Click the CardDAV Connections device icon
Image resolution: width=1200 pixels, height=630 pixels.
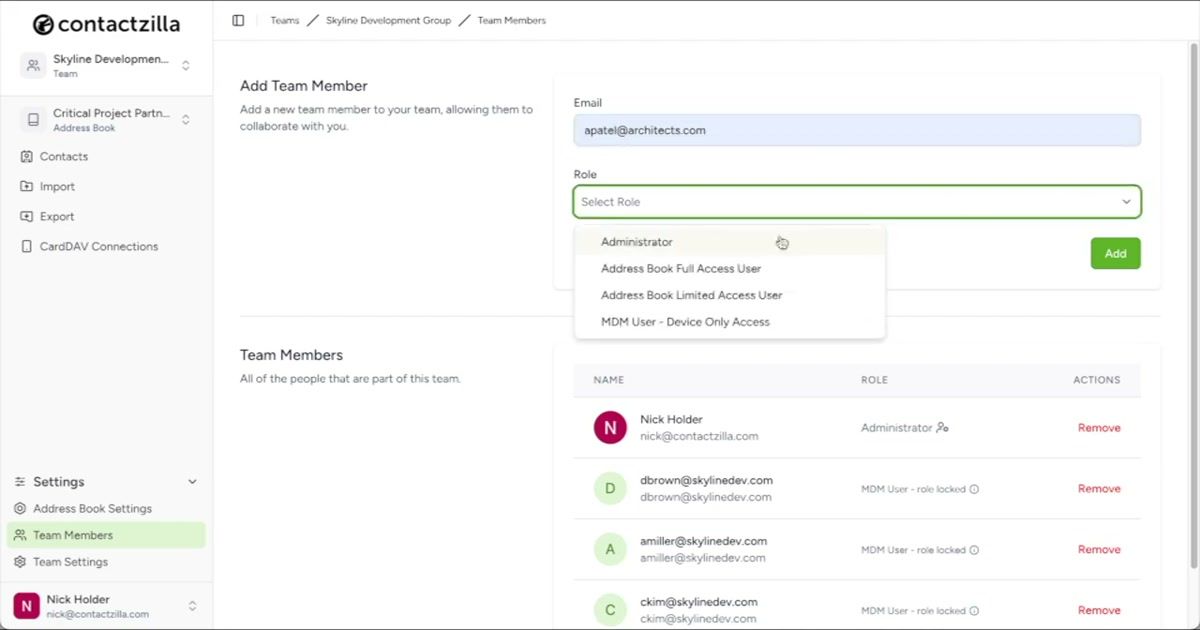tap(26, 247)
